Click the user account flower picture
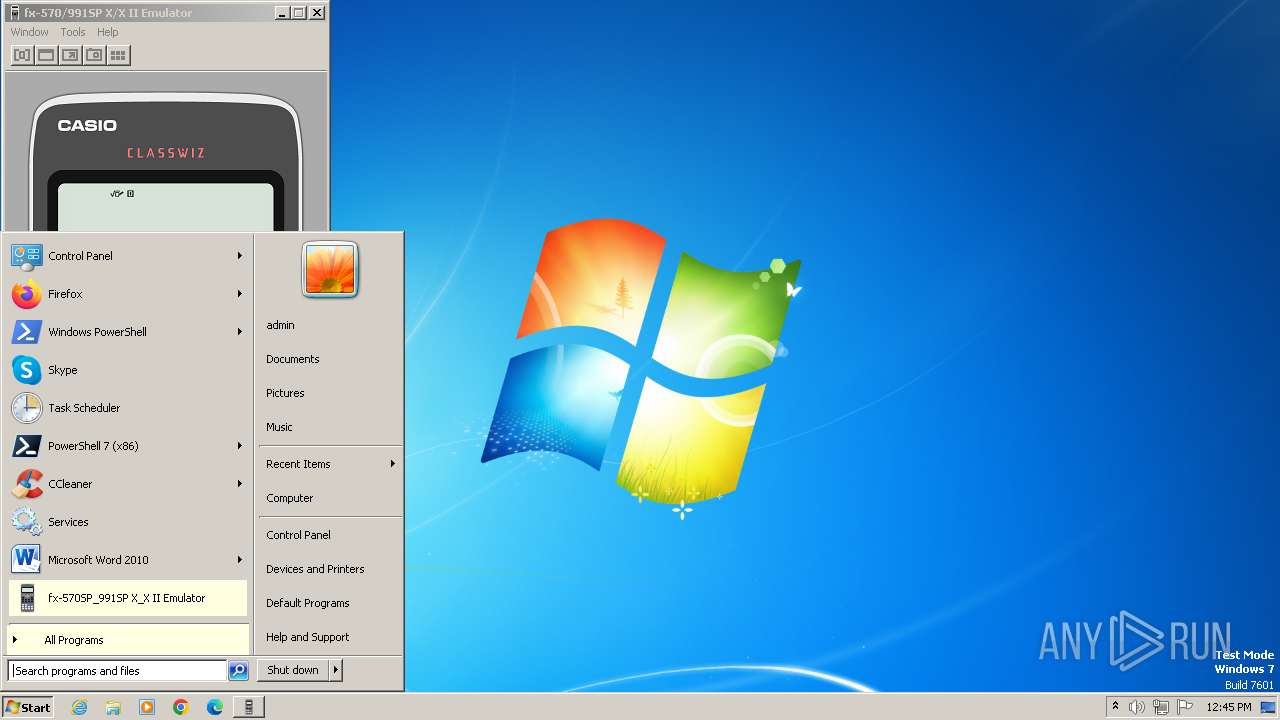This screenshot has height=720, width=1280. pos(330,270)
